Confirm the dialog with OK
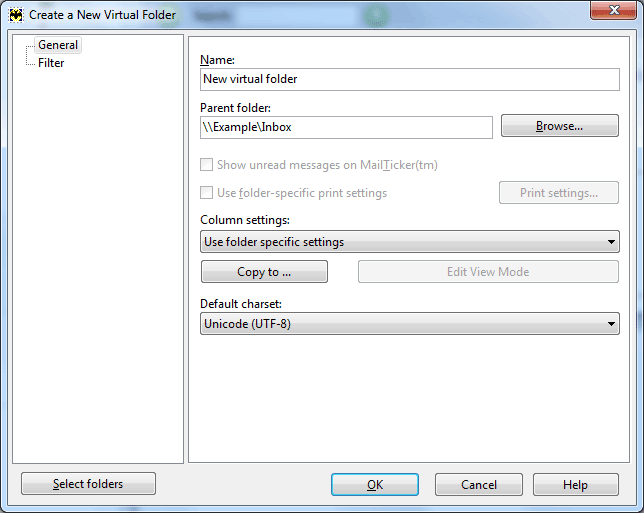644x513 pixels. pyautogui.click(x=375, y=485)
